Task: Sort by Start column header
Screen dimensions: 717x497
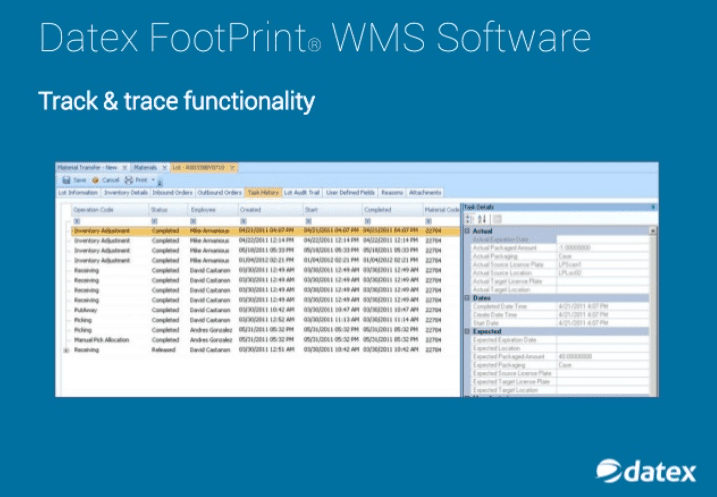Action: point(332,210)
